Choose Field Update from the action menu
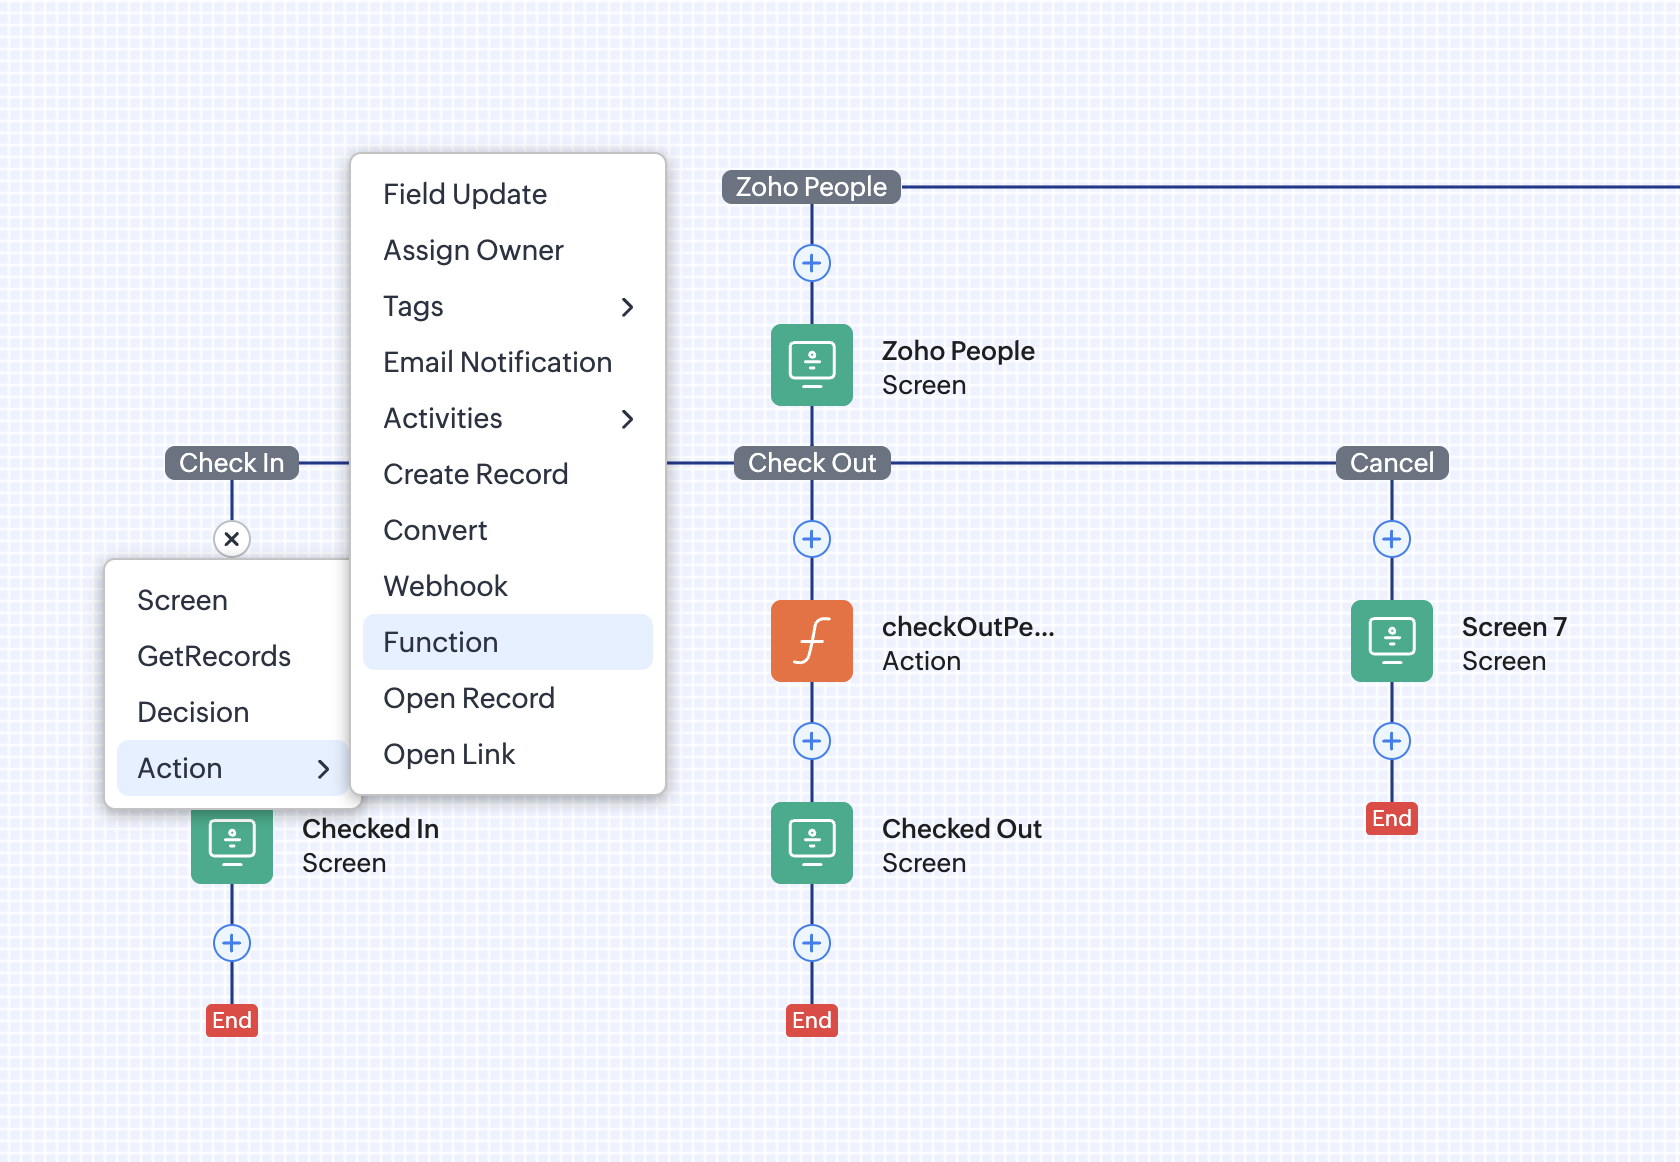Viewport: 1680px width, 1162px height. [508, 194]
